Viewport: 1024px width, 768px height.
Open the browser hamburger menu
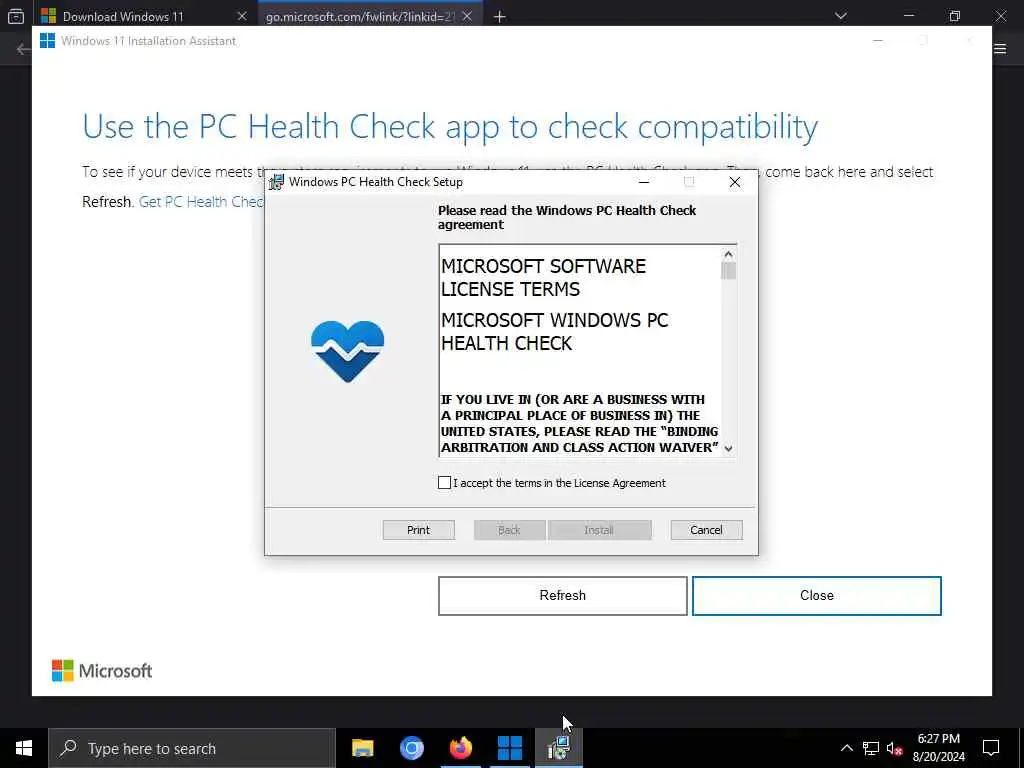click(x=1000, y=48)
